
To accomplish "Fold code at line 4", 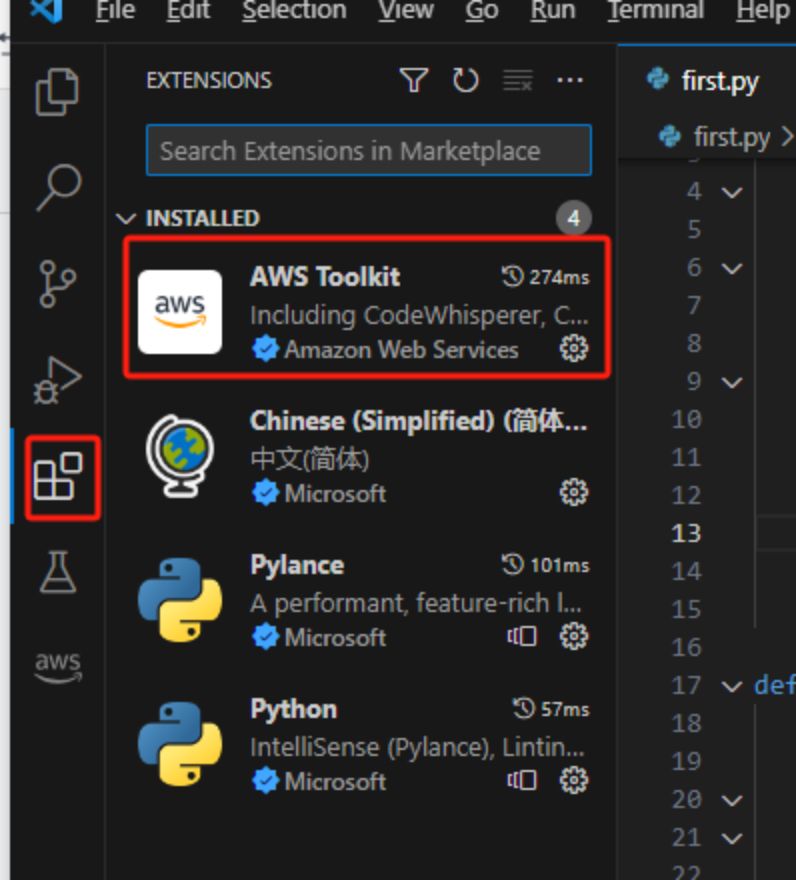I will tap(732, 192).
